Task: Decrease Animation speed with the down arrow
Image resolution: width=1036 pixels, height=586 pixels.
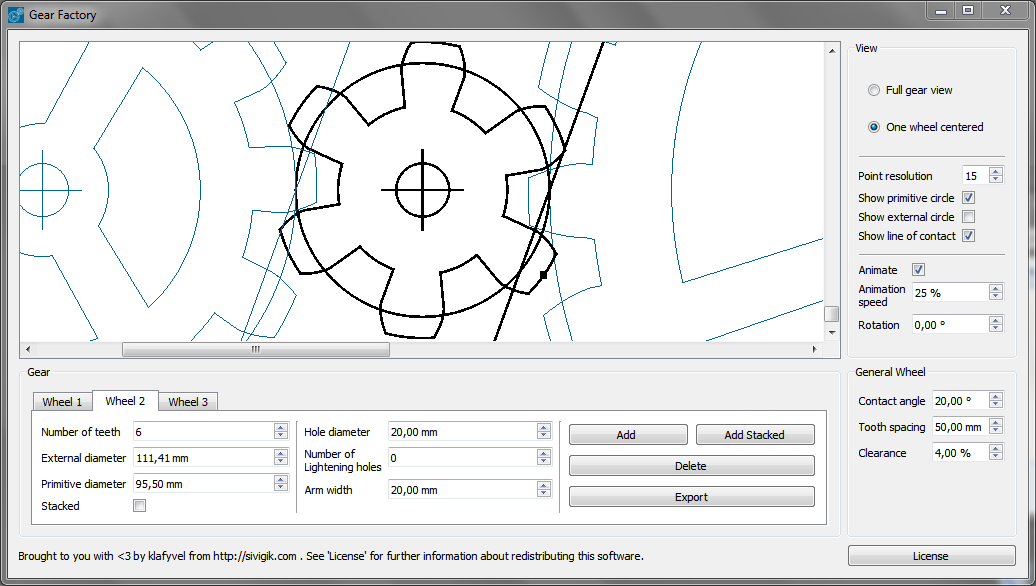Action: click(996, 296)
